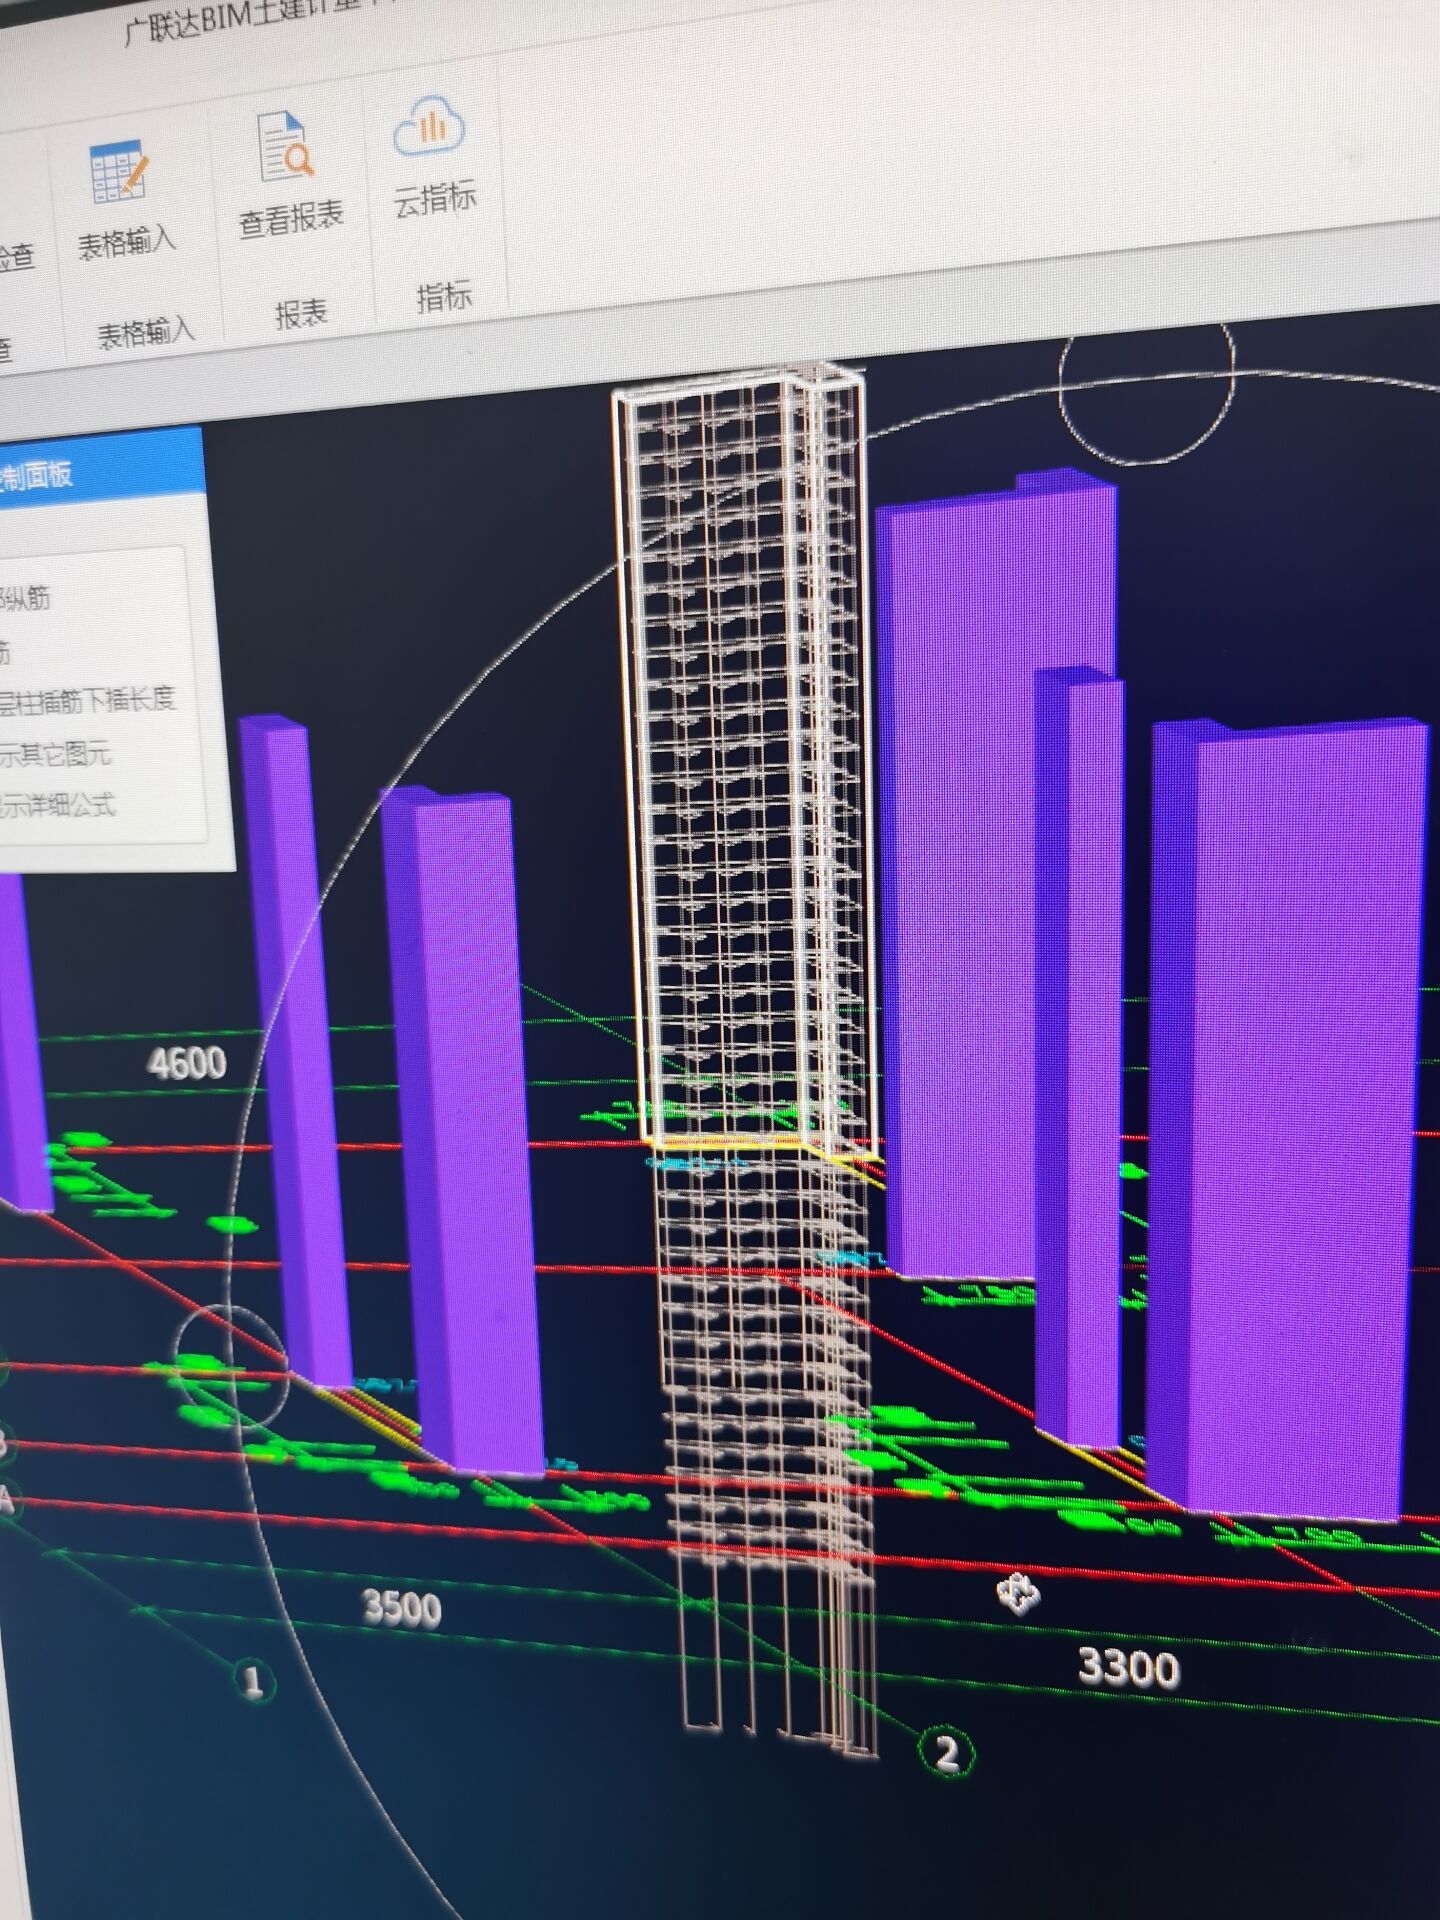Select the 3500 dimension label

pos(401,1608)
